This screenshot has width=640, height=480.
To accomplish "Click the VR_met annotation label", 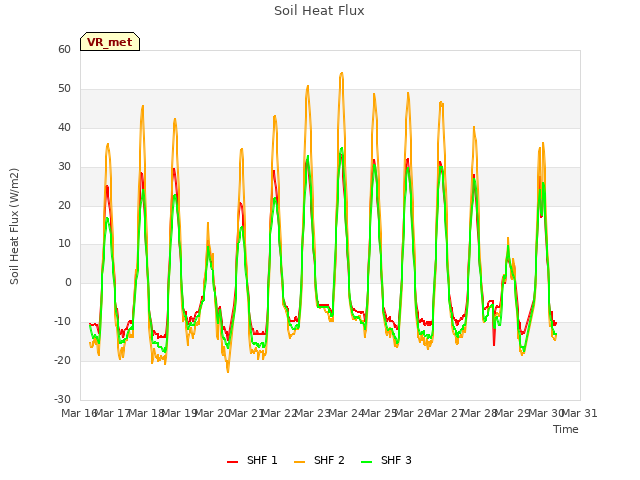I will [110, 42].
